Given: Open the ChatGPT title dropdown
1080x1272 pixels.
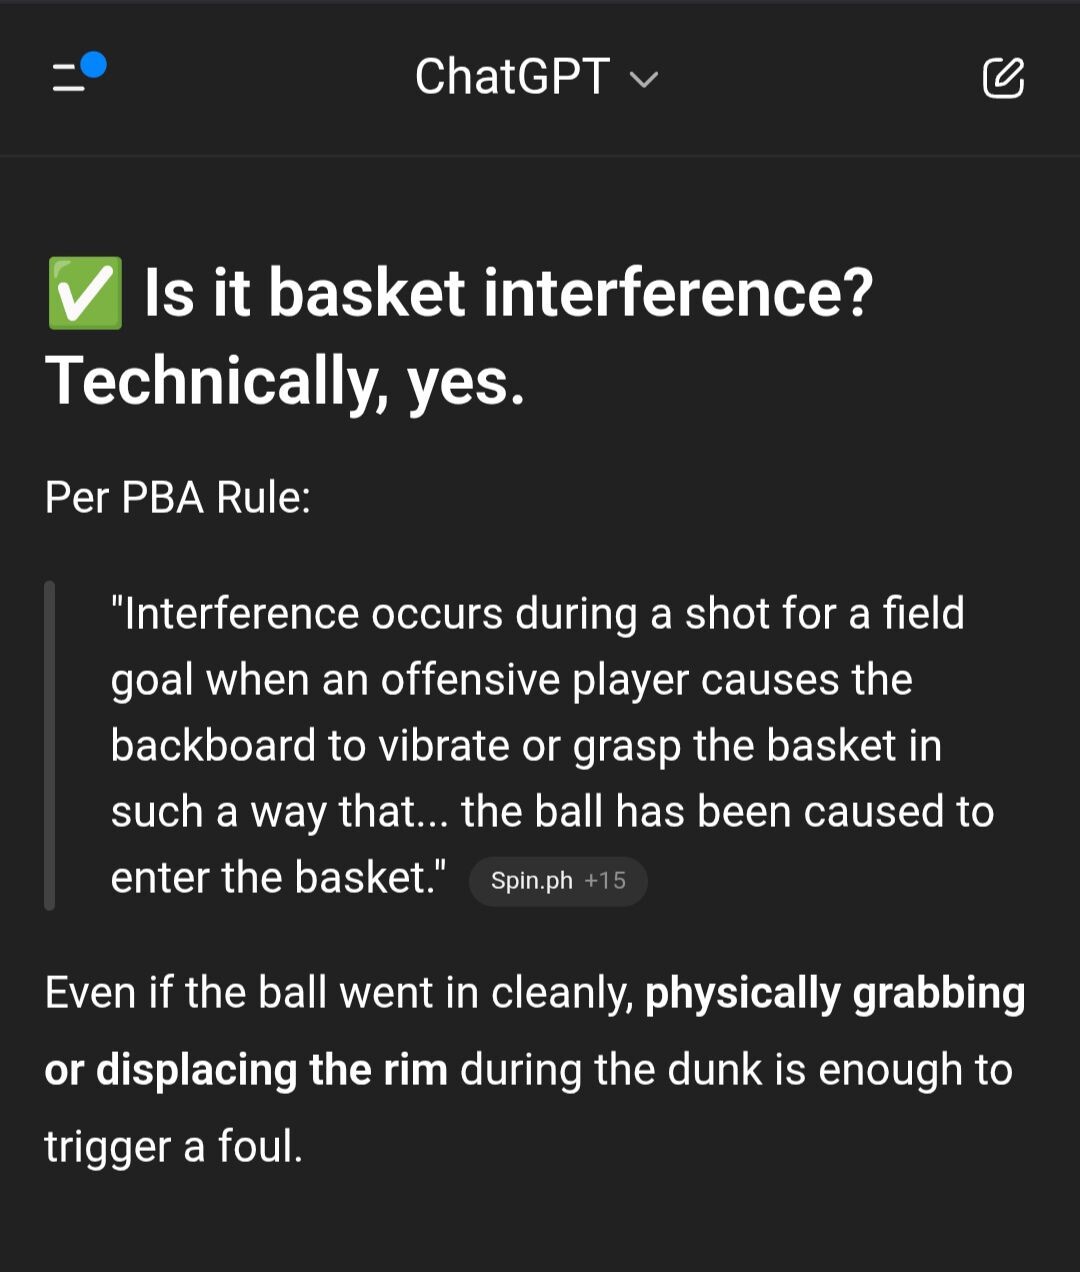Looking at the screenshot, I should [536, 77].
